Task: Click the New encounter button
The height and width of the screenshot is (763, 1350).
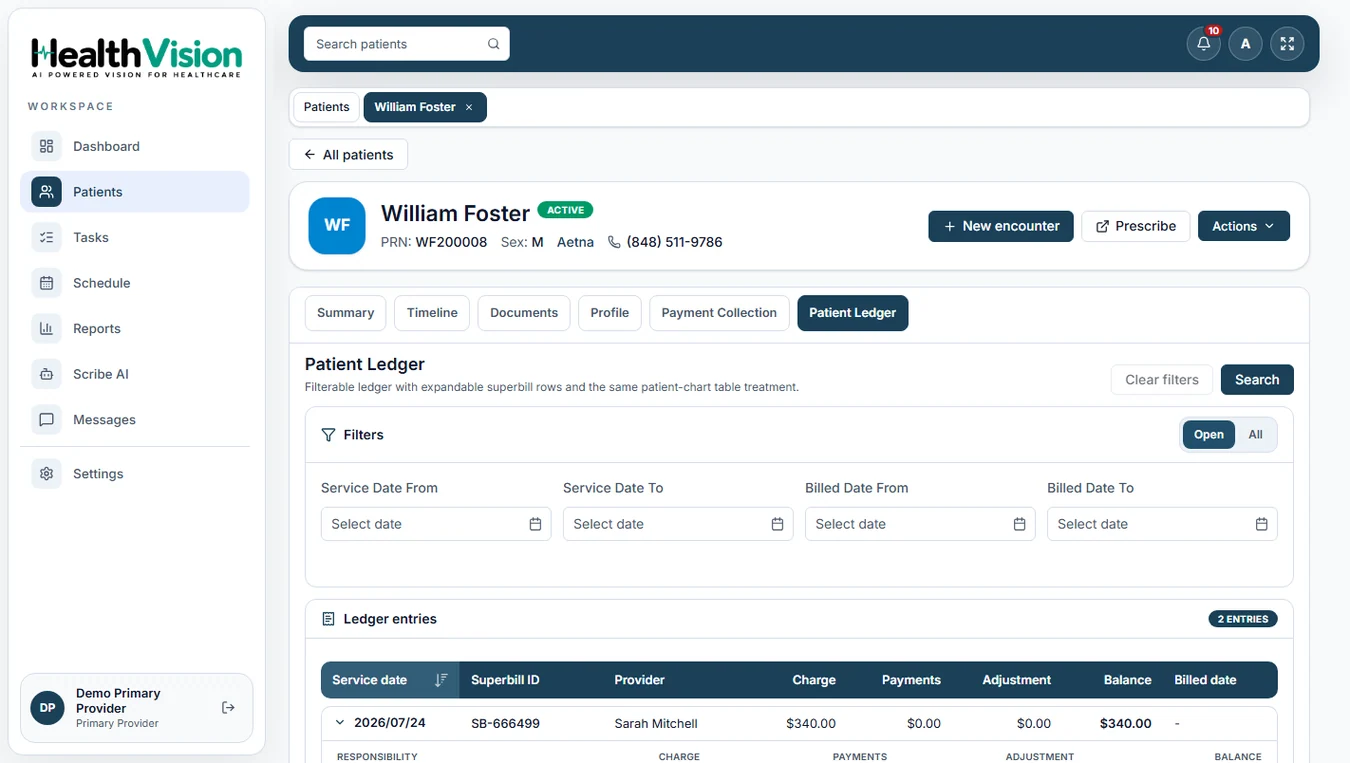Action: click(x=1001, y=226)
